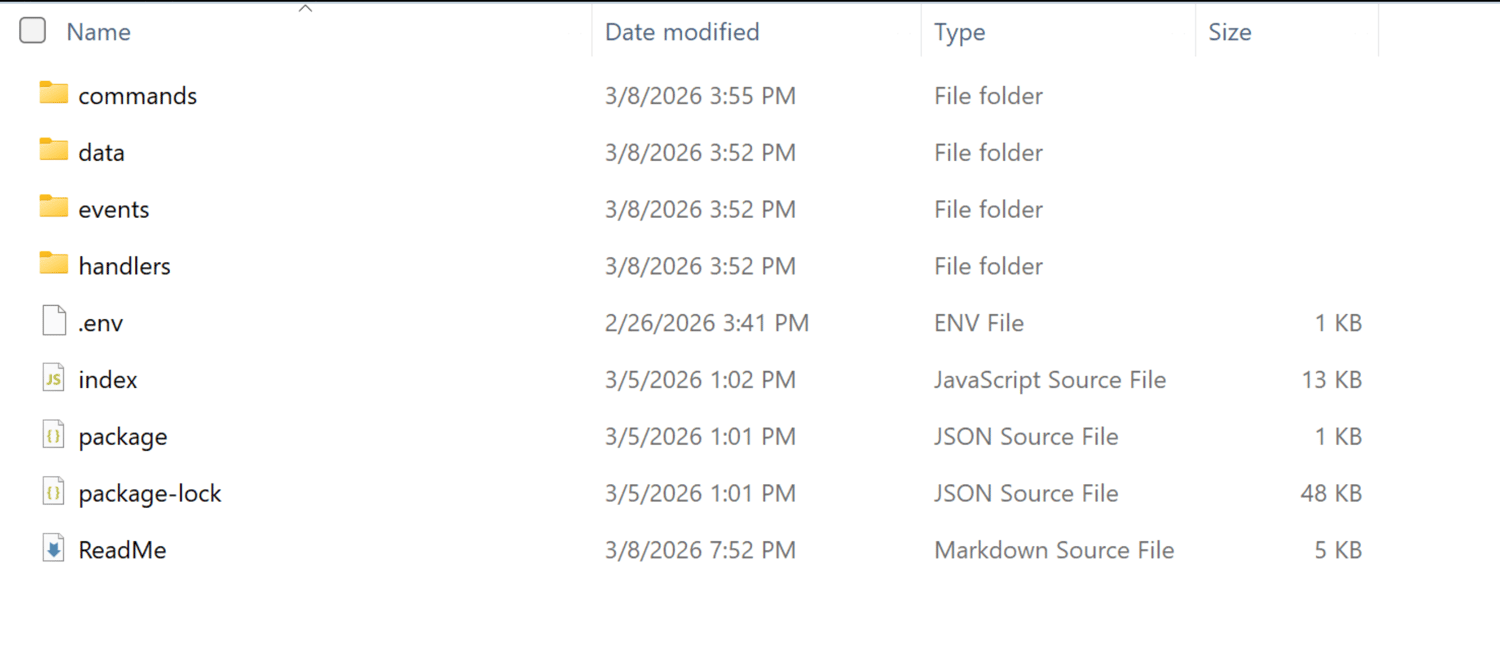Click the commands folder icon
Screen dimensions: 1500x648
pyautogui.click(x=54, y=94)
